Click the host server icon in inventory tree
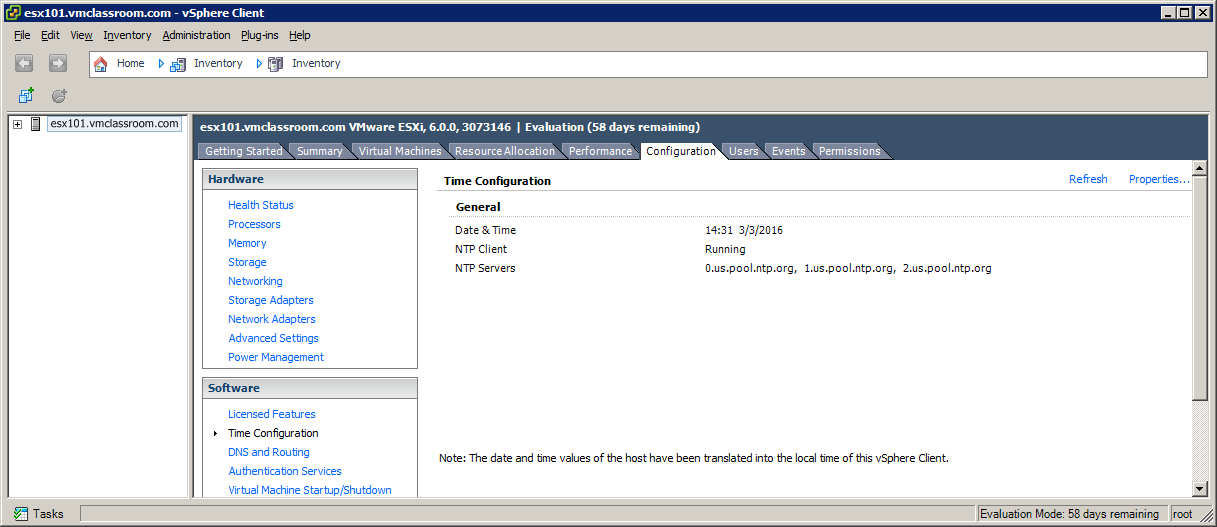 (x=36, y=124)
